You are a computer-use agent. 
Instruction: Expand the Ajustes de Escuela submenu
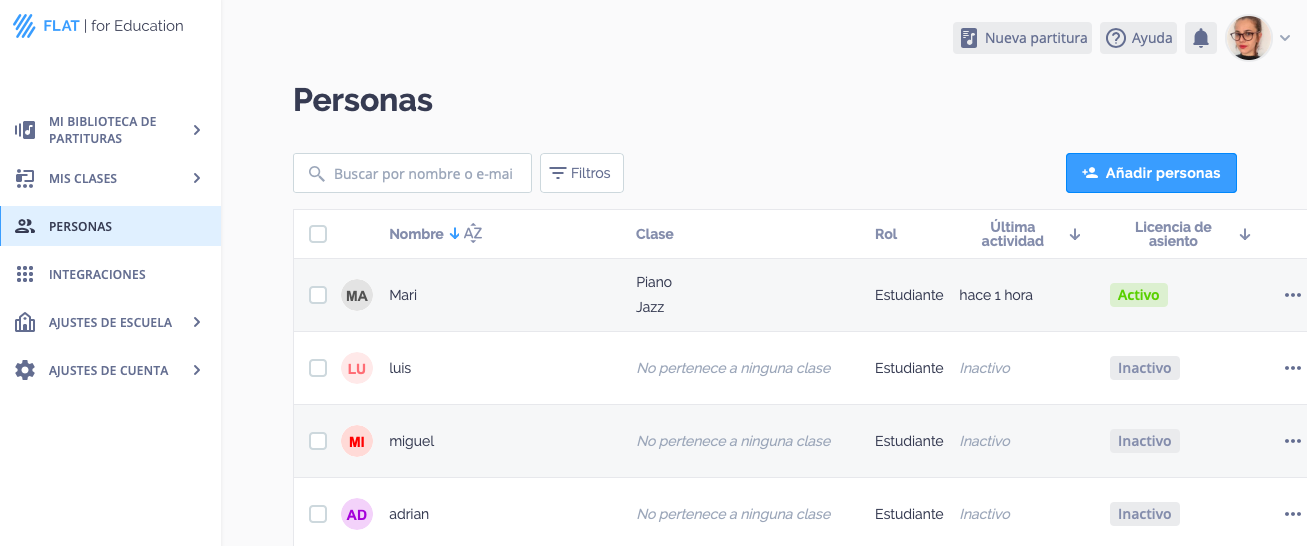197,322
